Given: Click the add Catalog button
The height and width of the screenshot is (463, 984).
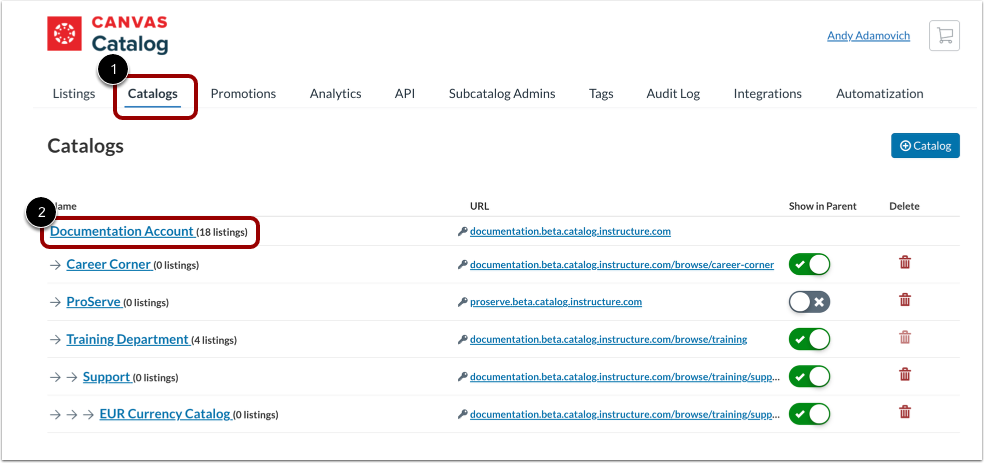Looking at the screenshot, I should [x=925, y=146].
